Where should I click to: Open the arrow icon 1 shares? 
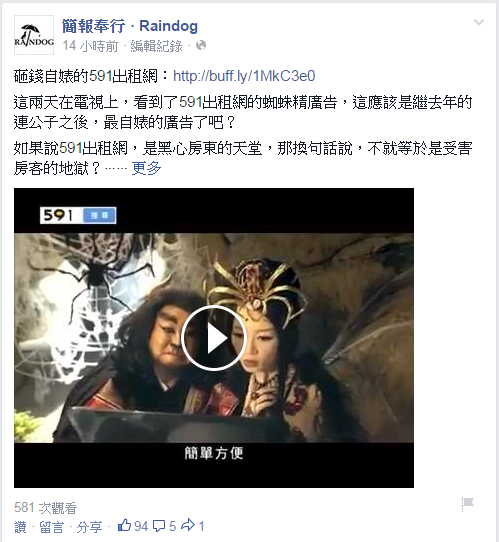point(193,526)
